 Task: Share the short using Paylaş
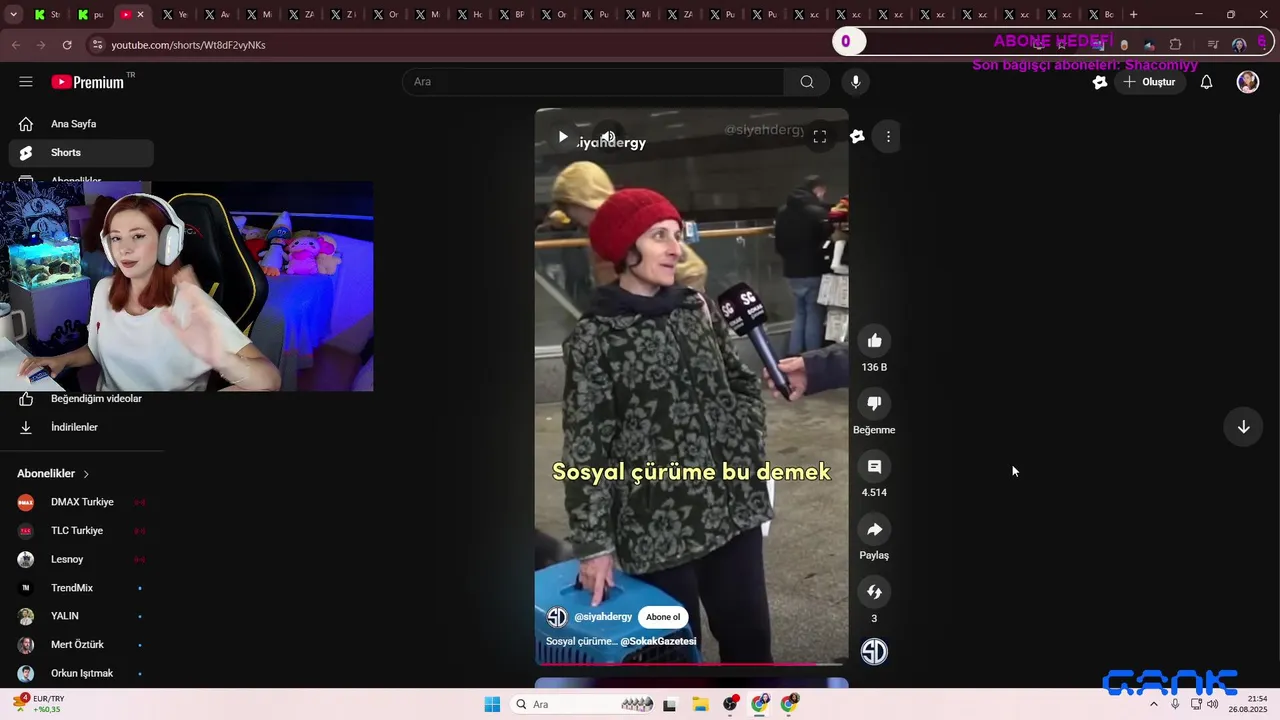(874, 530)
